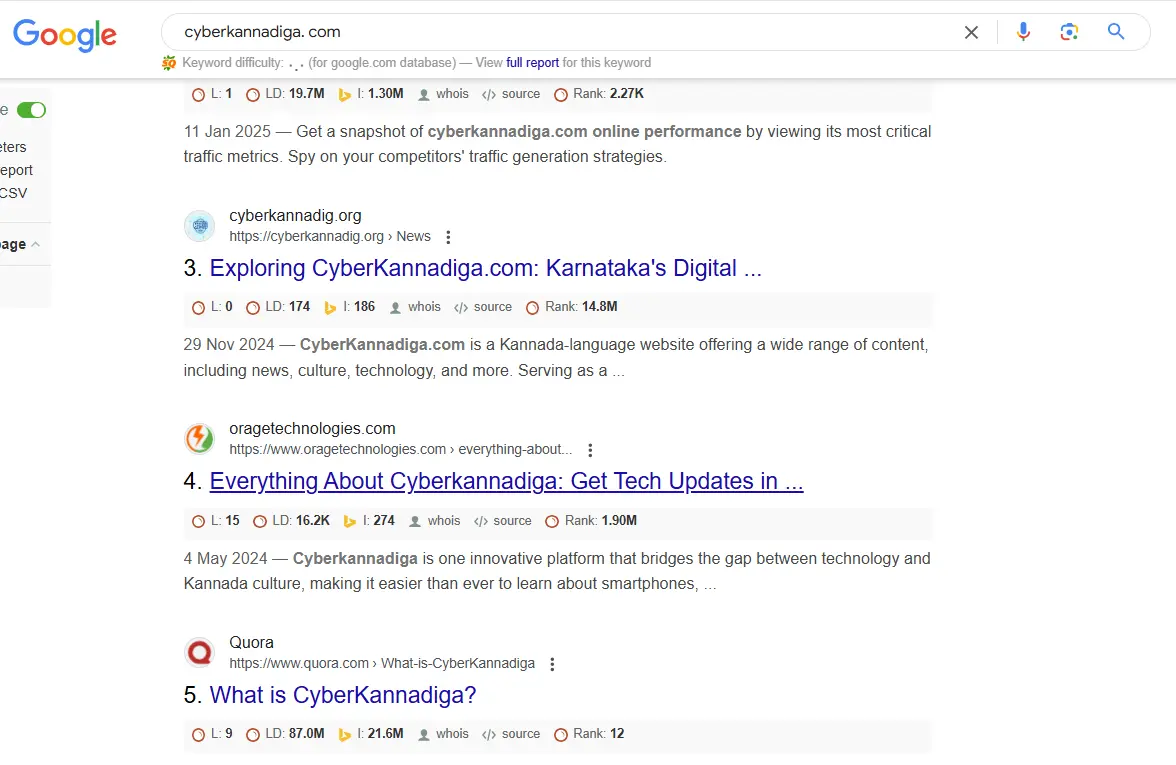1176x765 pixels.
Task: Click the SEOquake keyword difficulty icon
Action: click(170, 63)
